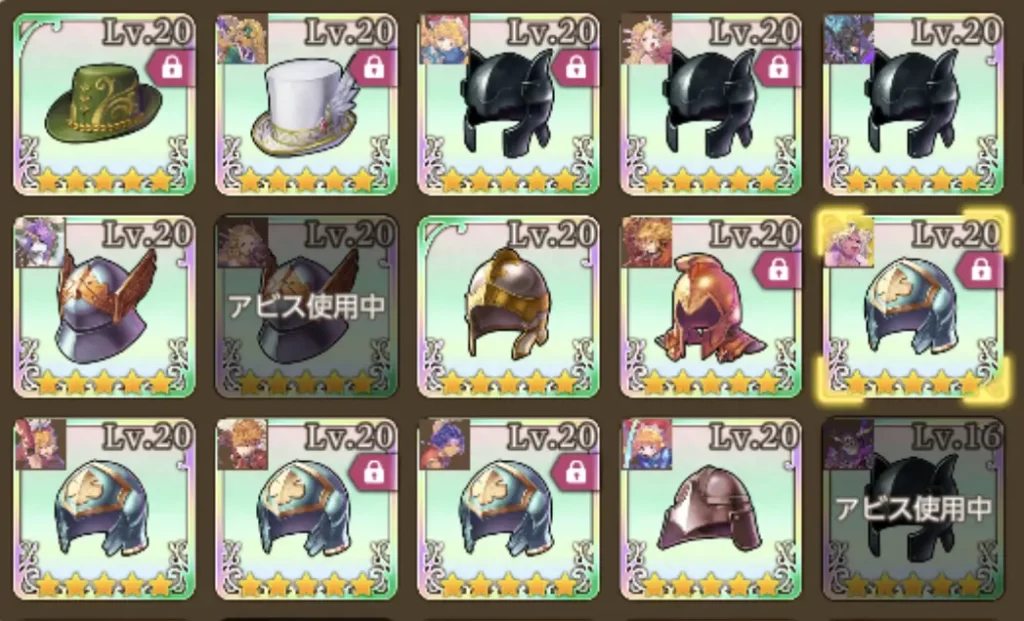Choose the first black horned helmet in top row
This screenshot has width=1024, height=621.
click(x=508, y=104)
